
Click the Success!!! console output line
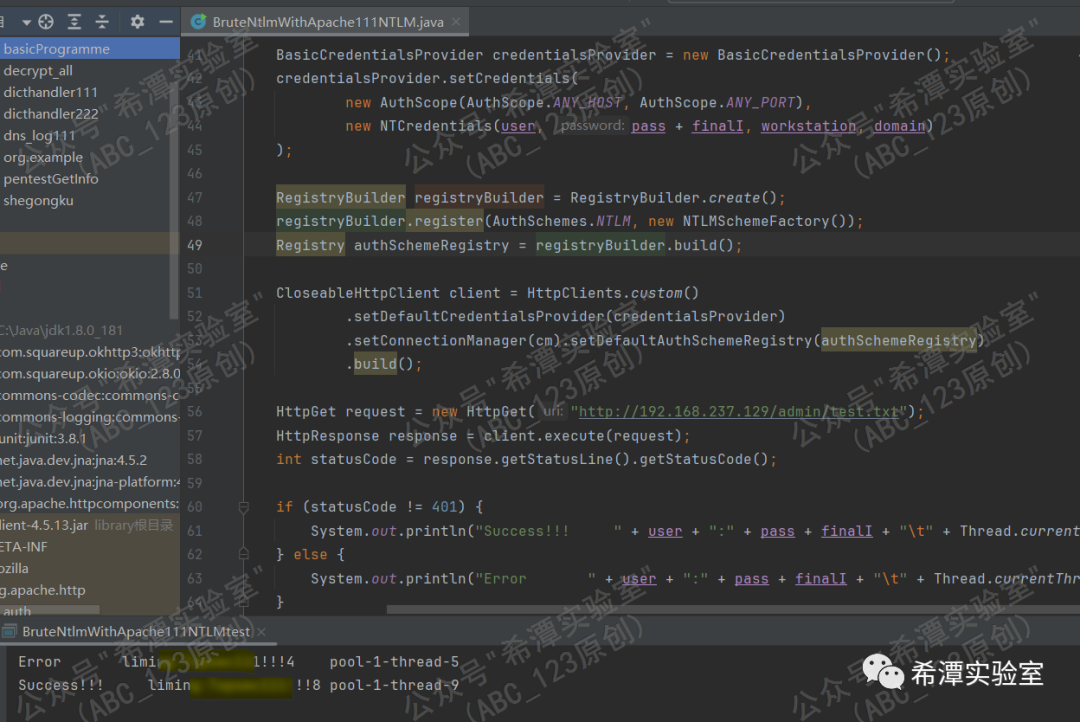click(x=238, y=685)
